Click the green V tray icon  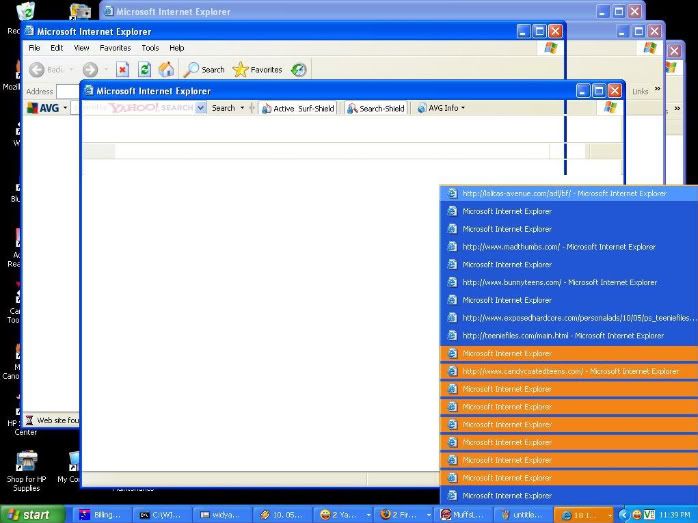[x=649, y=515]
